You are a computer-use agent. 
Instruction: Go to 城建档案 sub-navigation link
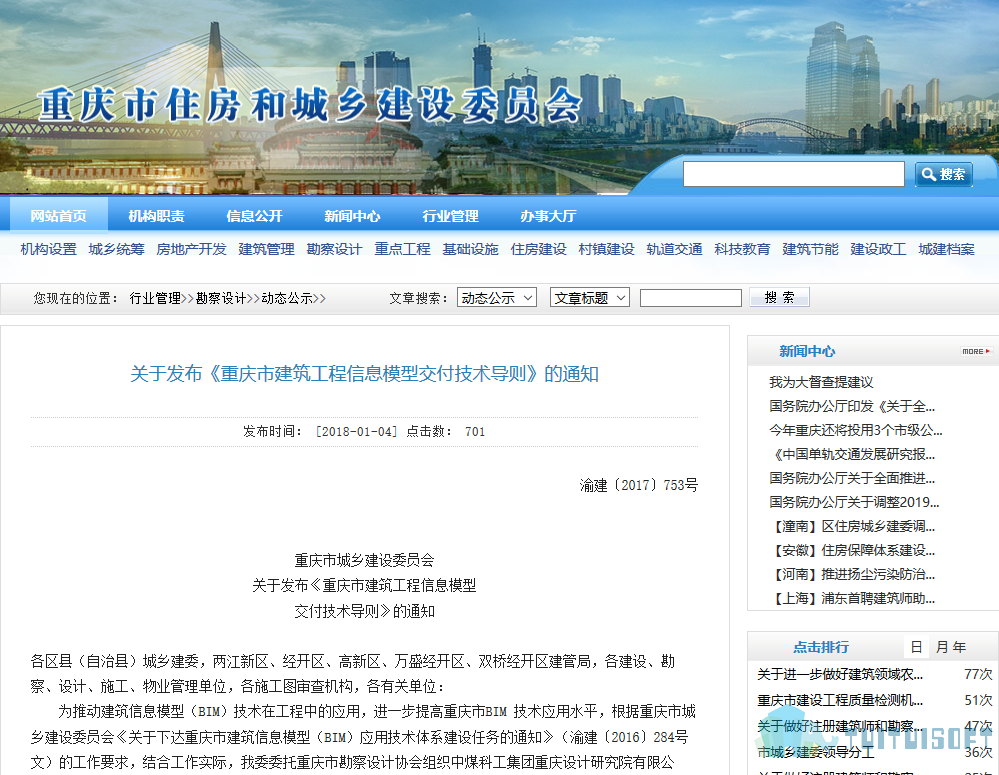946,249
